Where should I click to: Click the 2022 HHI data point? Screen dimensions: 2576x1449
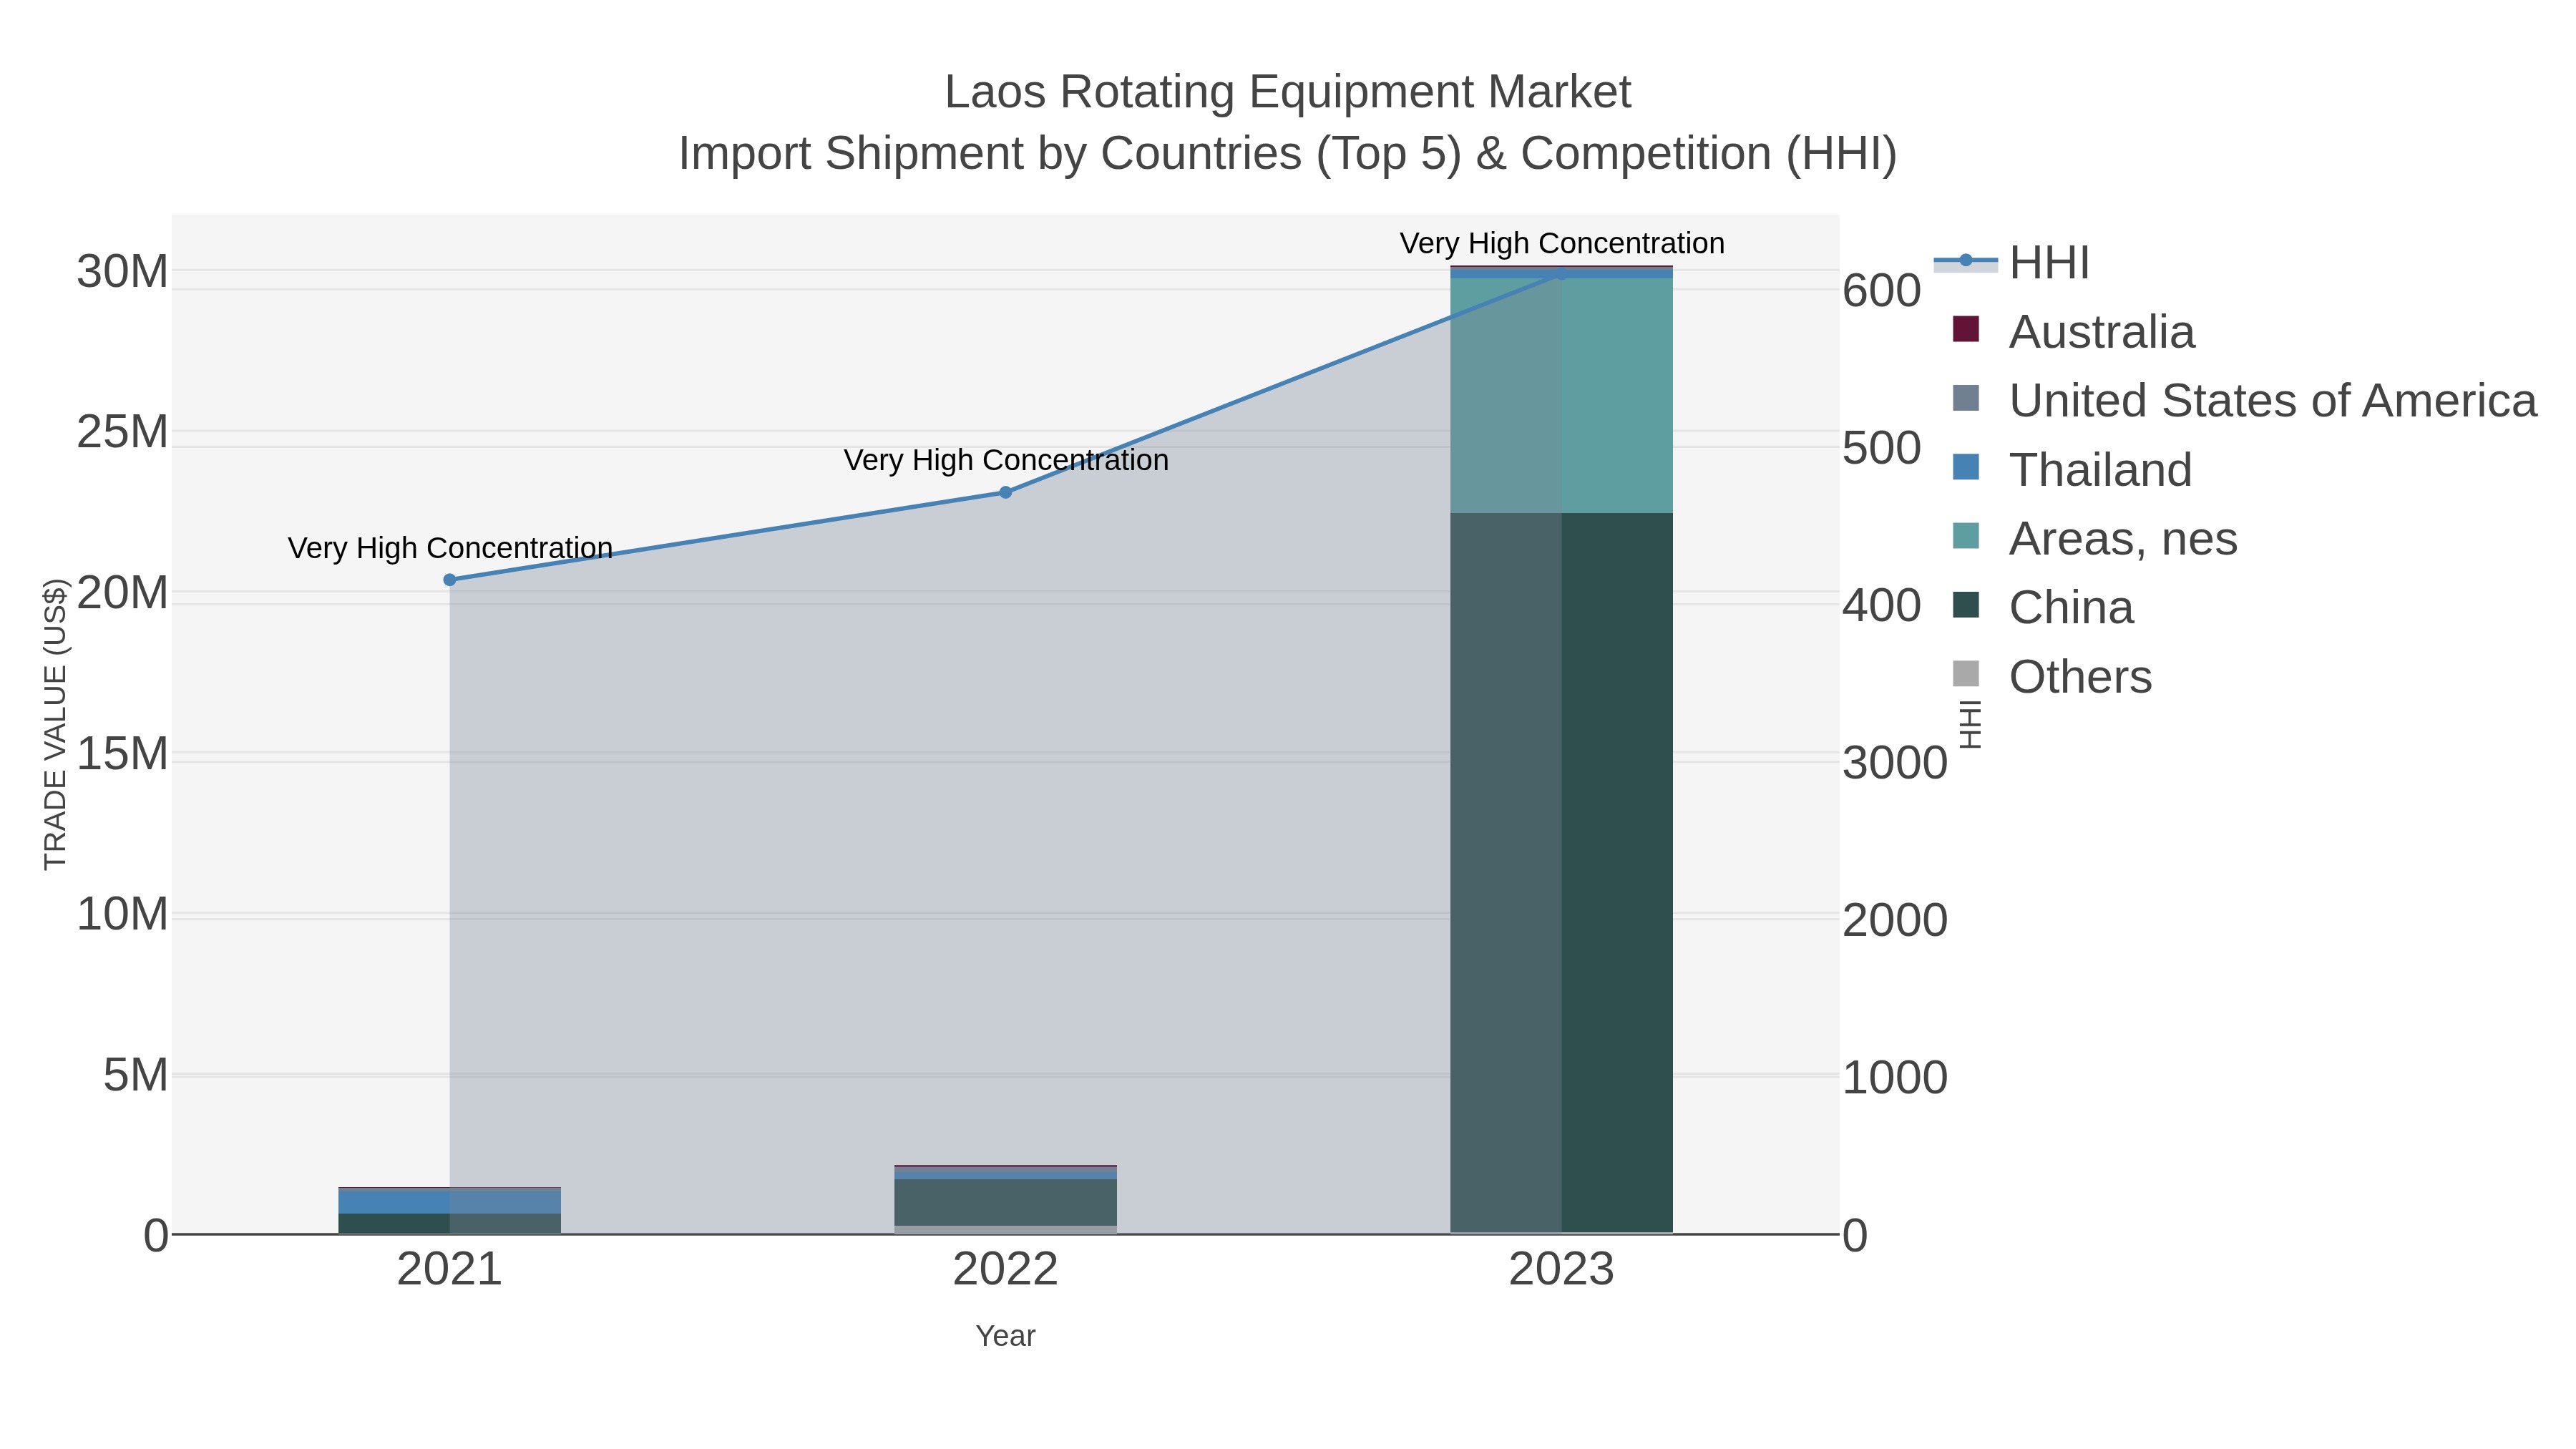(x=1006, y=492)
